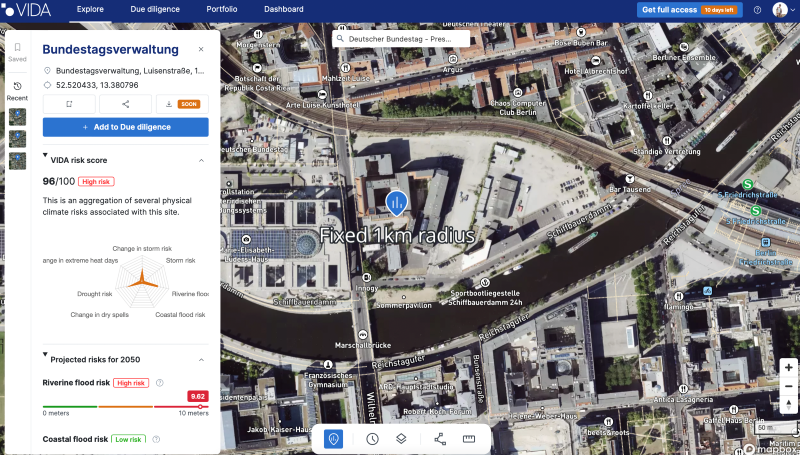Open the Portfolio tab

coord(222,9)
